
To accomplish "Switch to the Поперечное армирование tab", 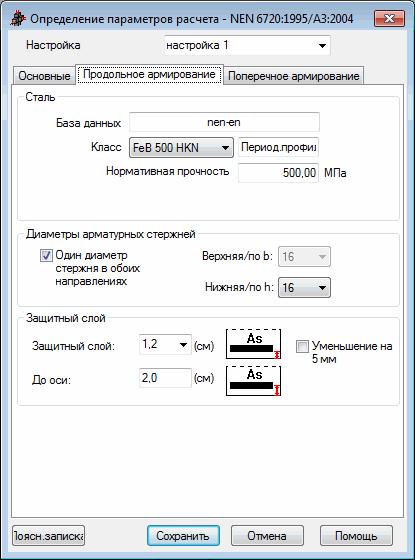I will (x=294, y=76).
